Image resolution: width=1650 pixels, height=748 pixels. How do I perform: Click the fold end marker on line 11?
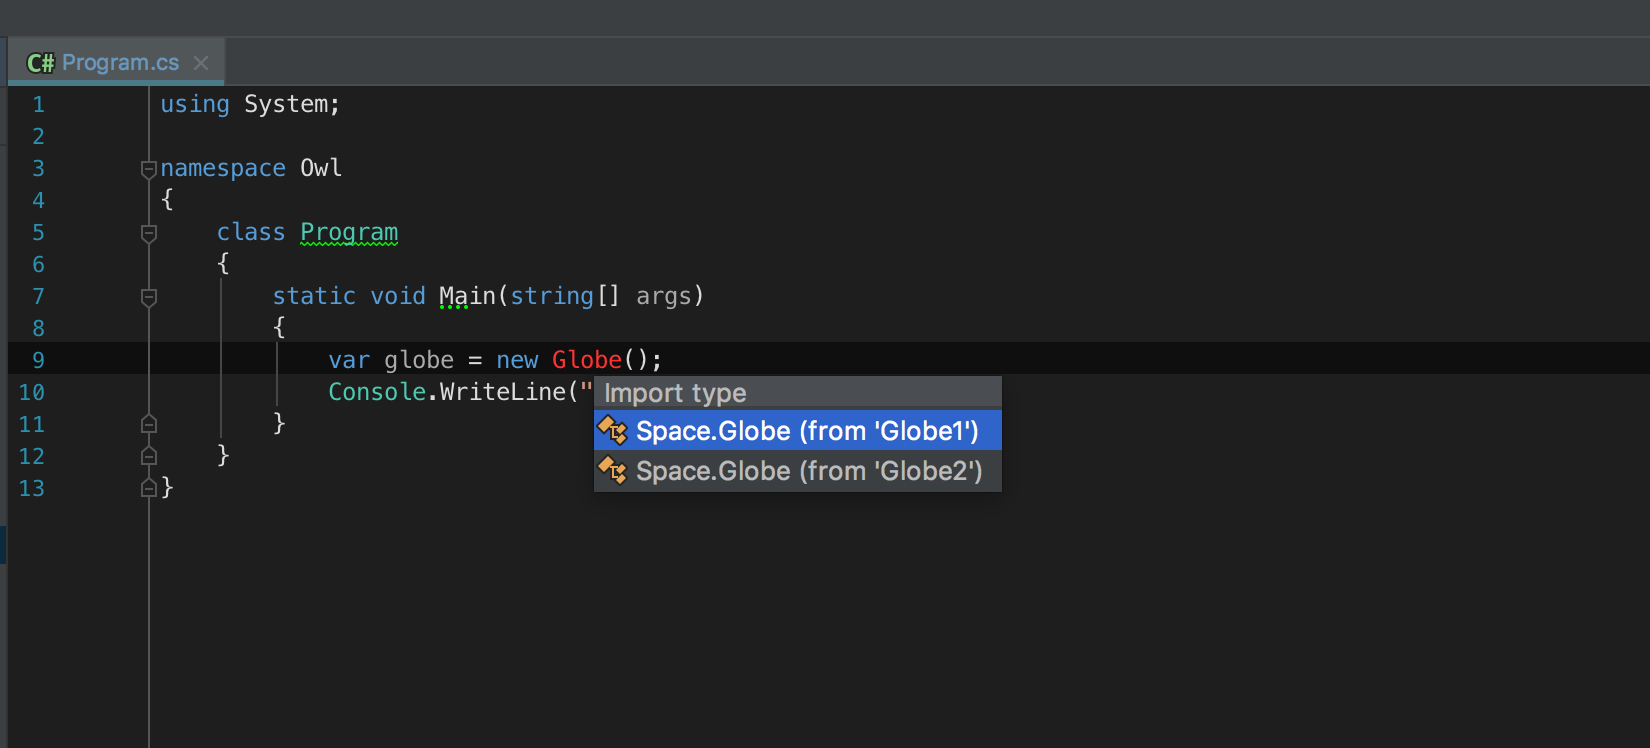click(149, 424)
